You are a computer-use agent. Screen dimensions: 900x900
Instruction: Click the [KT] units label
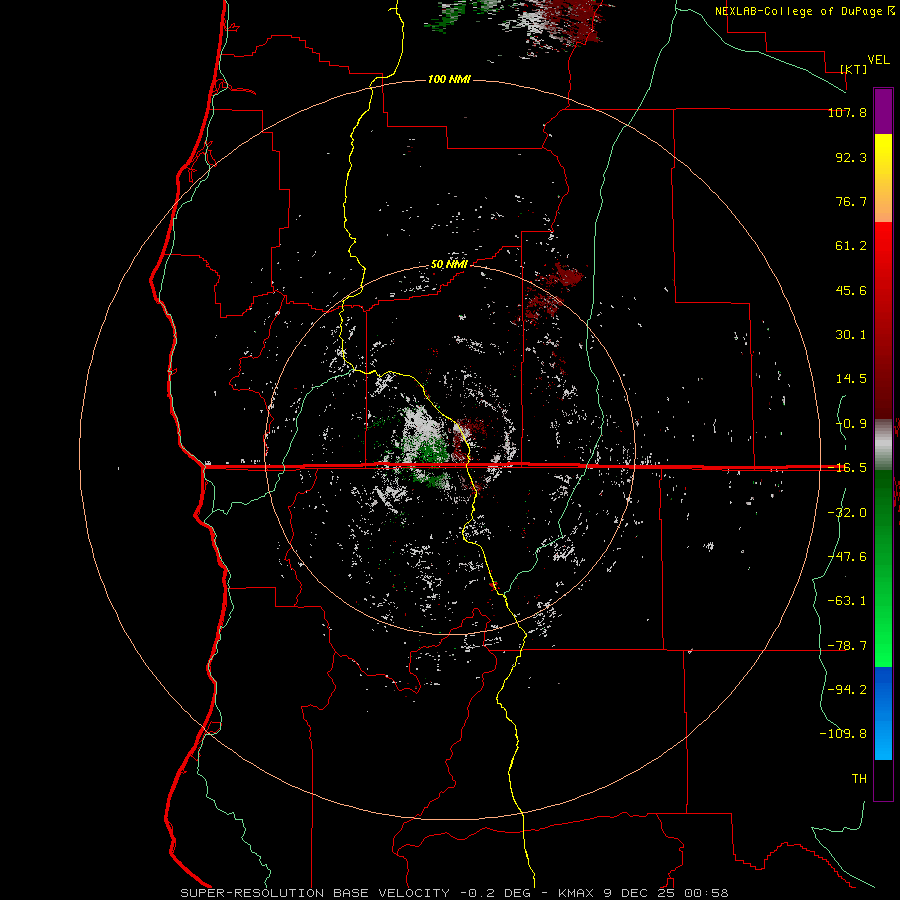[854, 69]
